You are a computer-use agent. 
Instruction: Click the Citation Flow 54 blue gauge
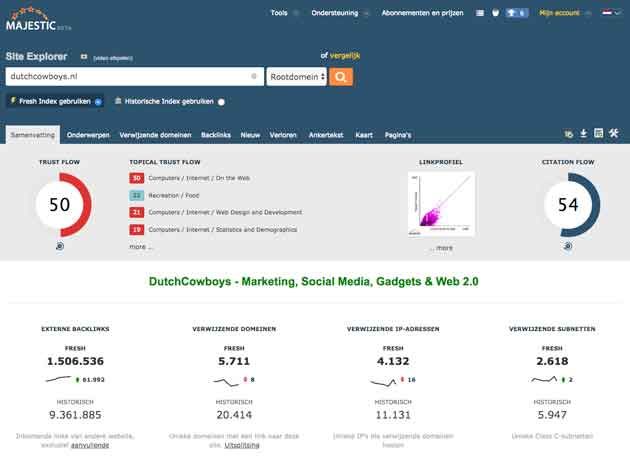click(568, 204)
